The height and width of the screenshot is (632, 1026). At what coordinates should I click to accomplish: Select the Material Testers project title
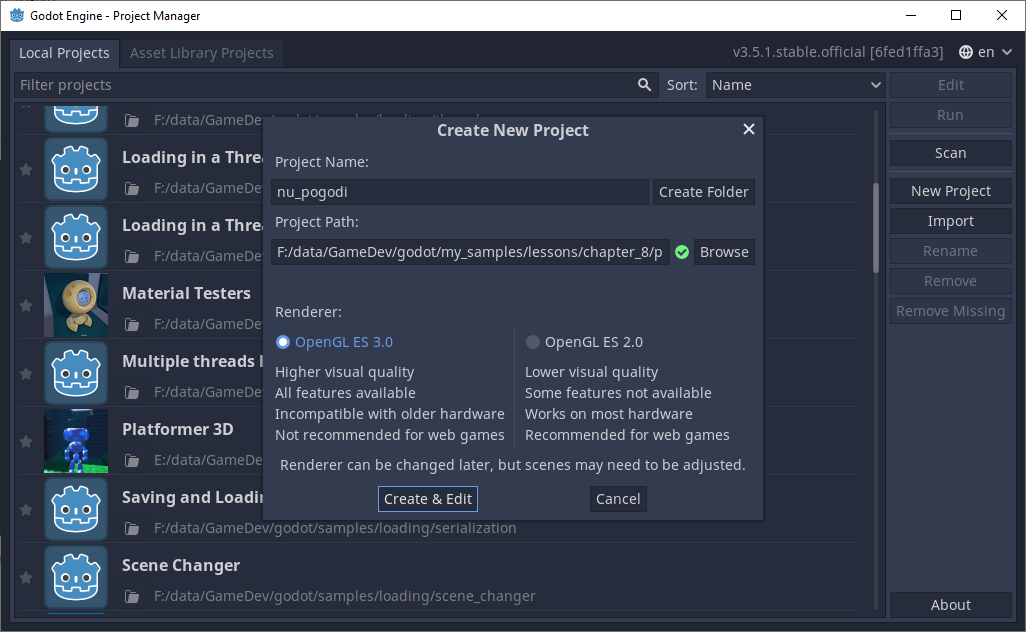[186, 293]
